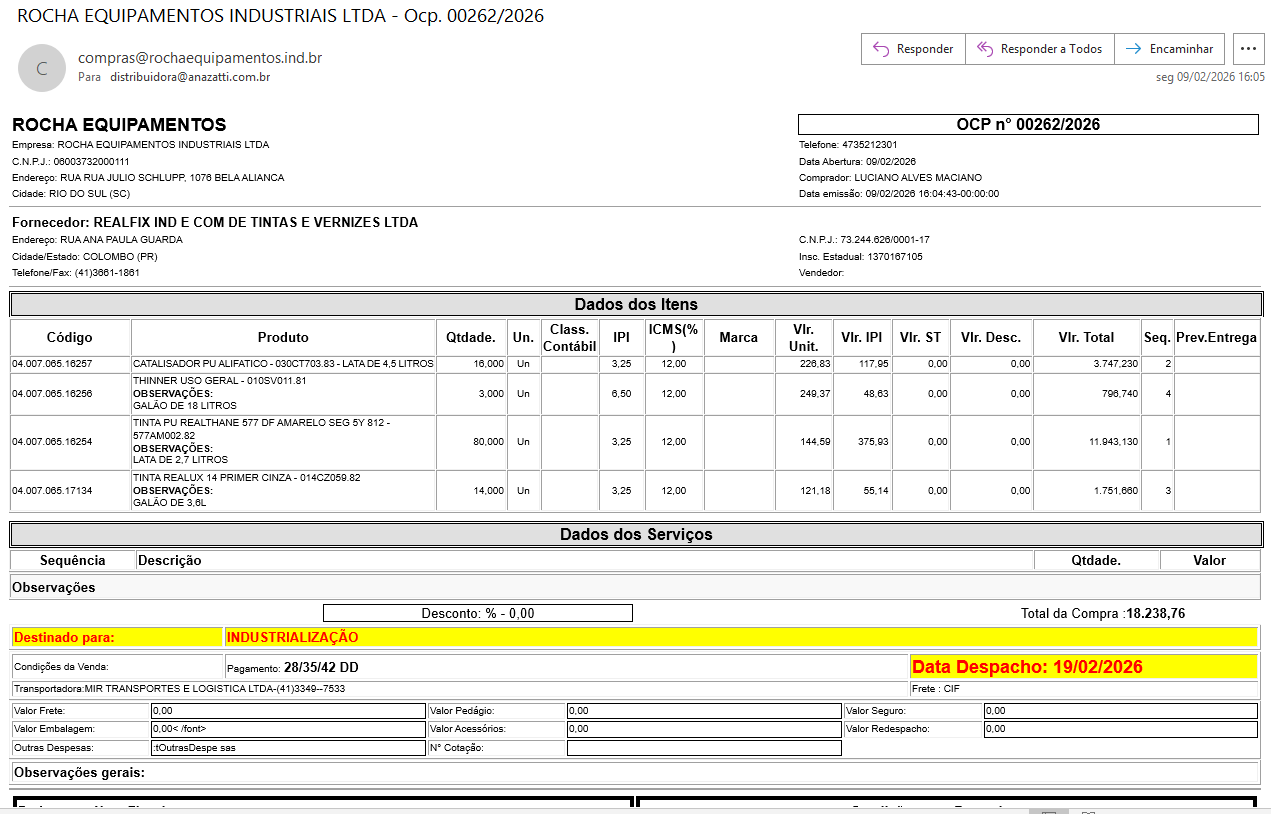Screen dimensions: 1271x814
Task: Click the Valor Seguro input field
Action: [1120, 711]
